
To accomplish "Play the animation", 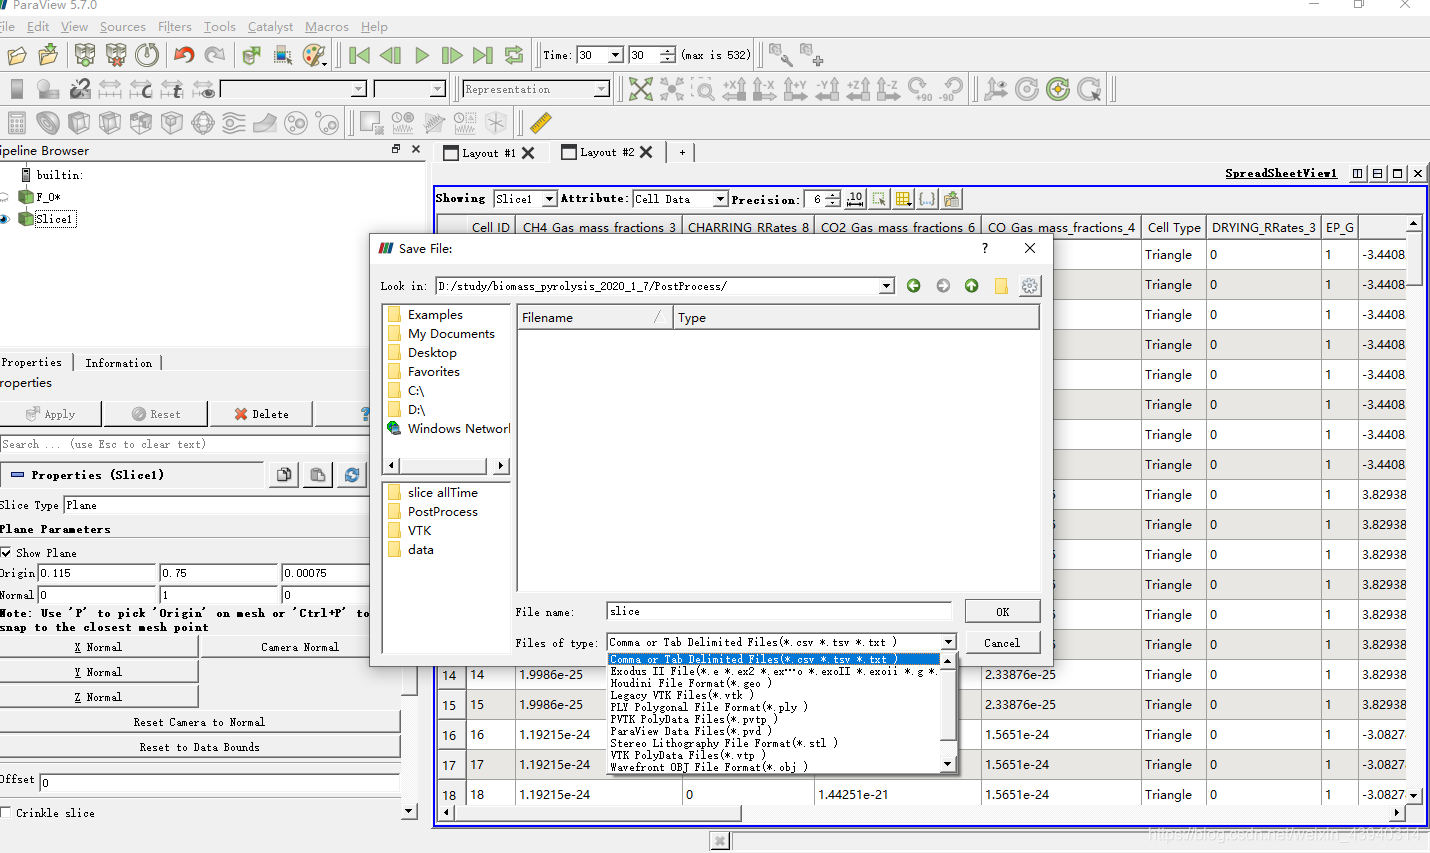I will tap(422, 56).
